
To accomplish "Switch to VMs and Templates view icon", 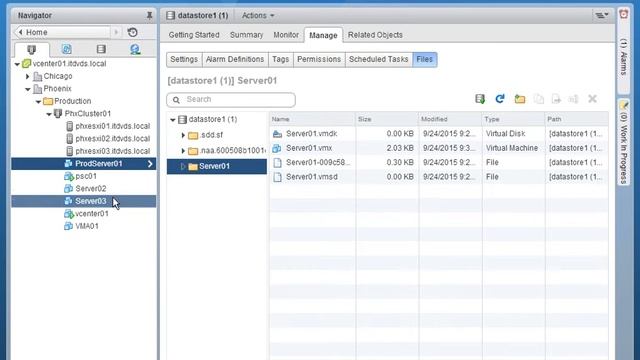I will (x=67, y=49).
